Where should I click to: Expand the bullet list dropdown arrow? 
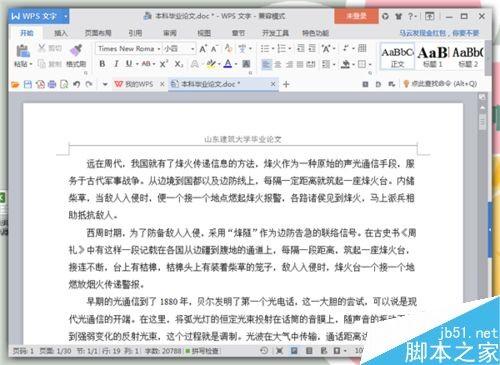273,49
